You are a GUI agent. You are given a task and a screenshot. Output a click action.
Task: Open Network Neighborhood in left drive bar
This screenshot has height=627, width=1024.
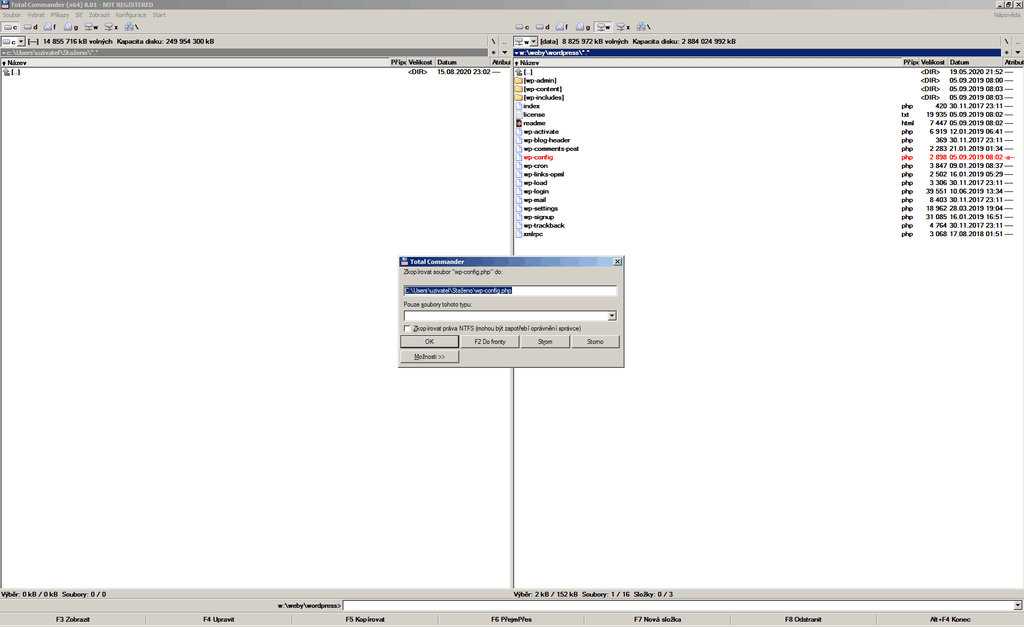[131, 27]
